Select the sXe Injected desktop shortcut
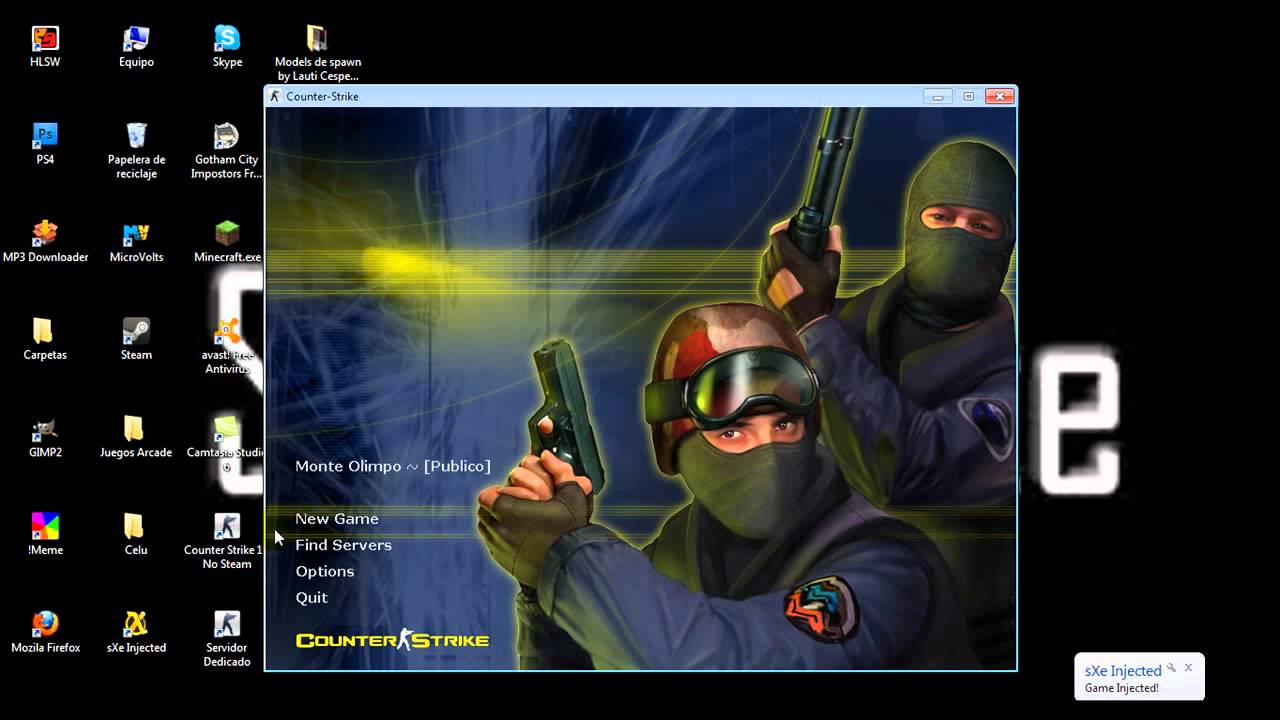 pyautogui.click(x=136, y=632)
